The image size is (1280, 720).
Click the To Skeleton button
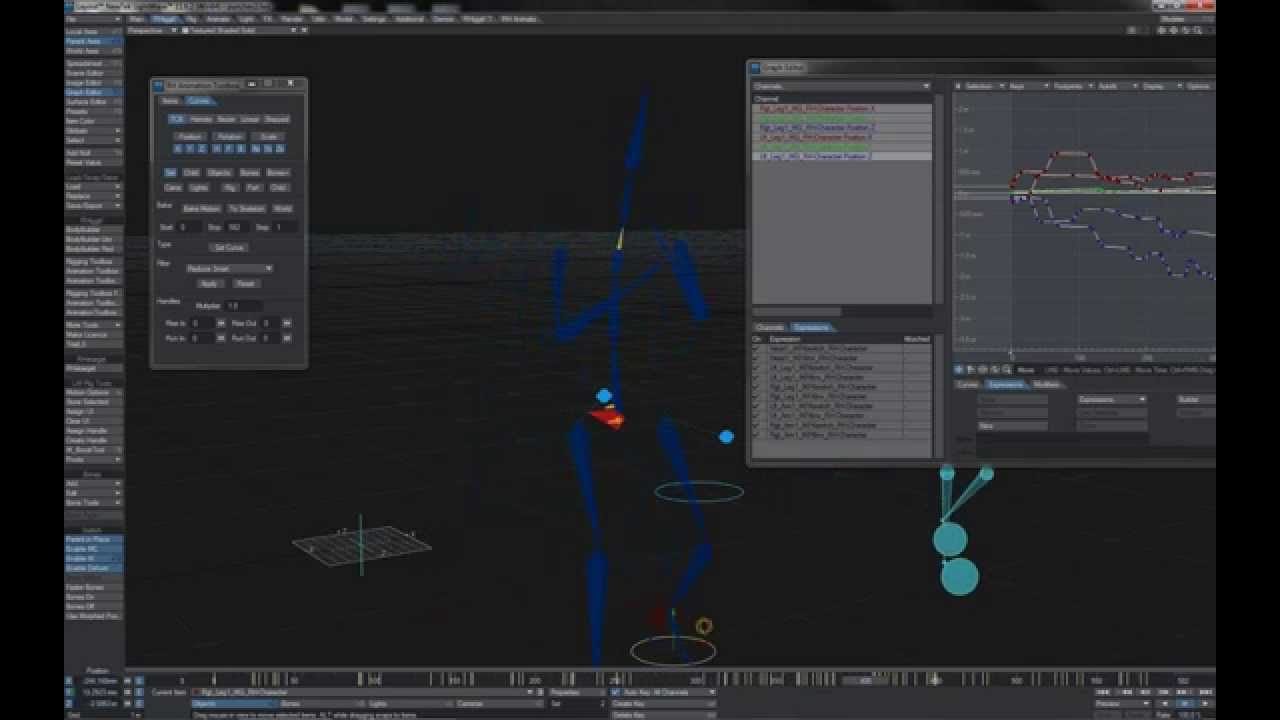pyautogui.click(x=246, y=209)
